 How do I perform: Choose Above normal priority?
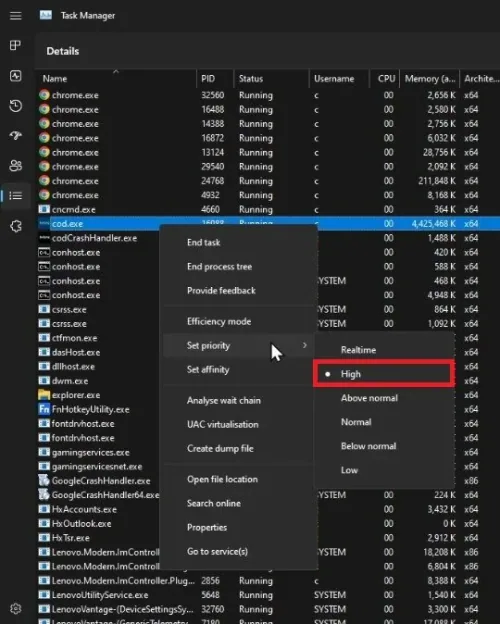click(x=384, y=398)
